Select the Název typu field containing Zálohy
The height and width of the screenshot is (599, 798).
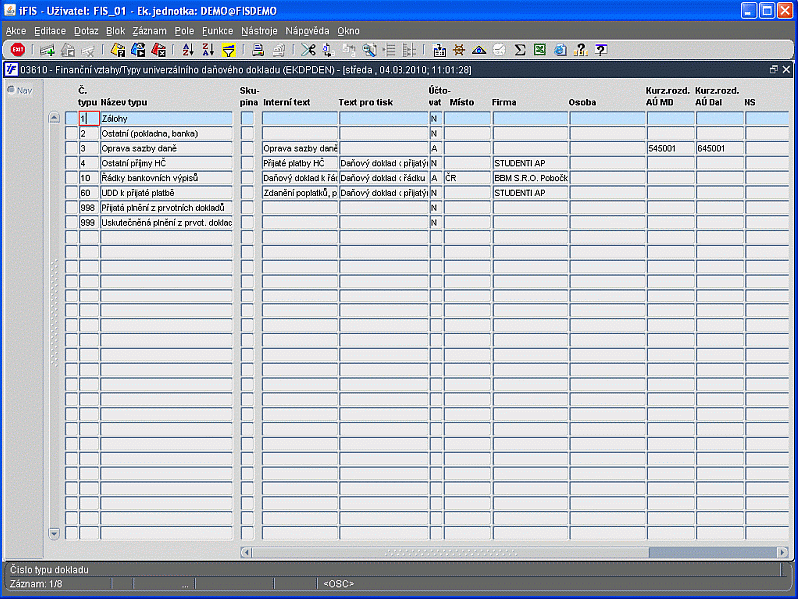(166, 118)
